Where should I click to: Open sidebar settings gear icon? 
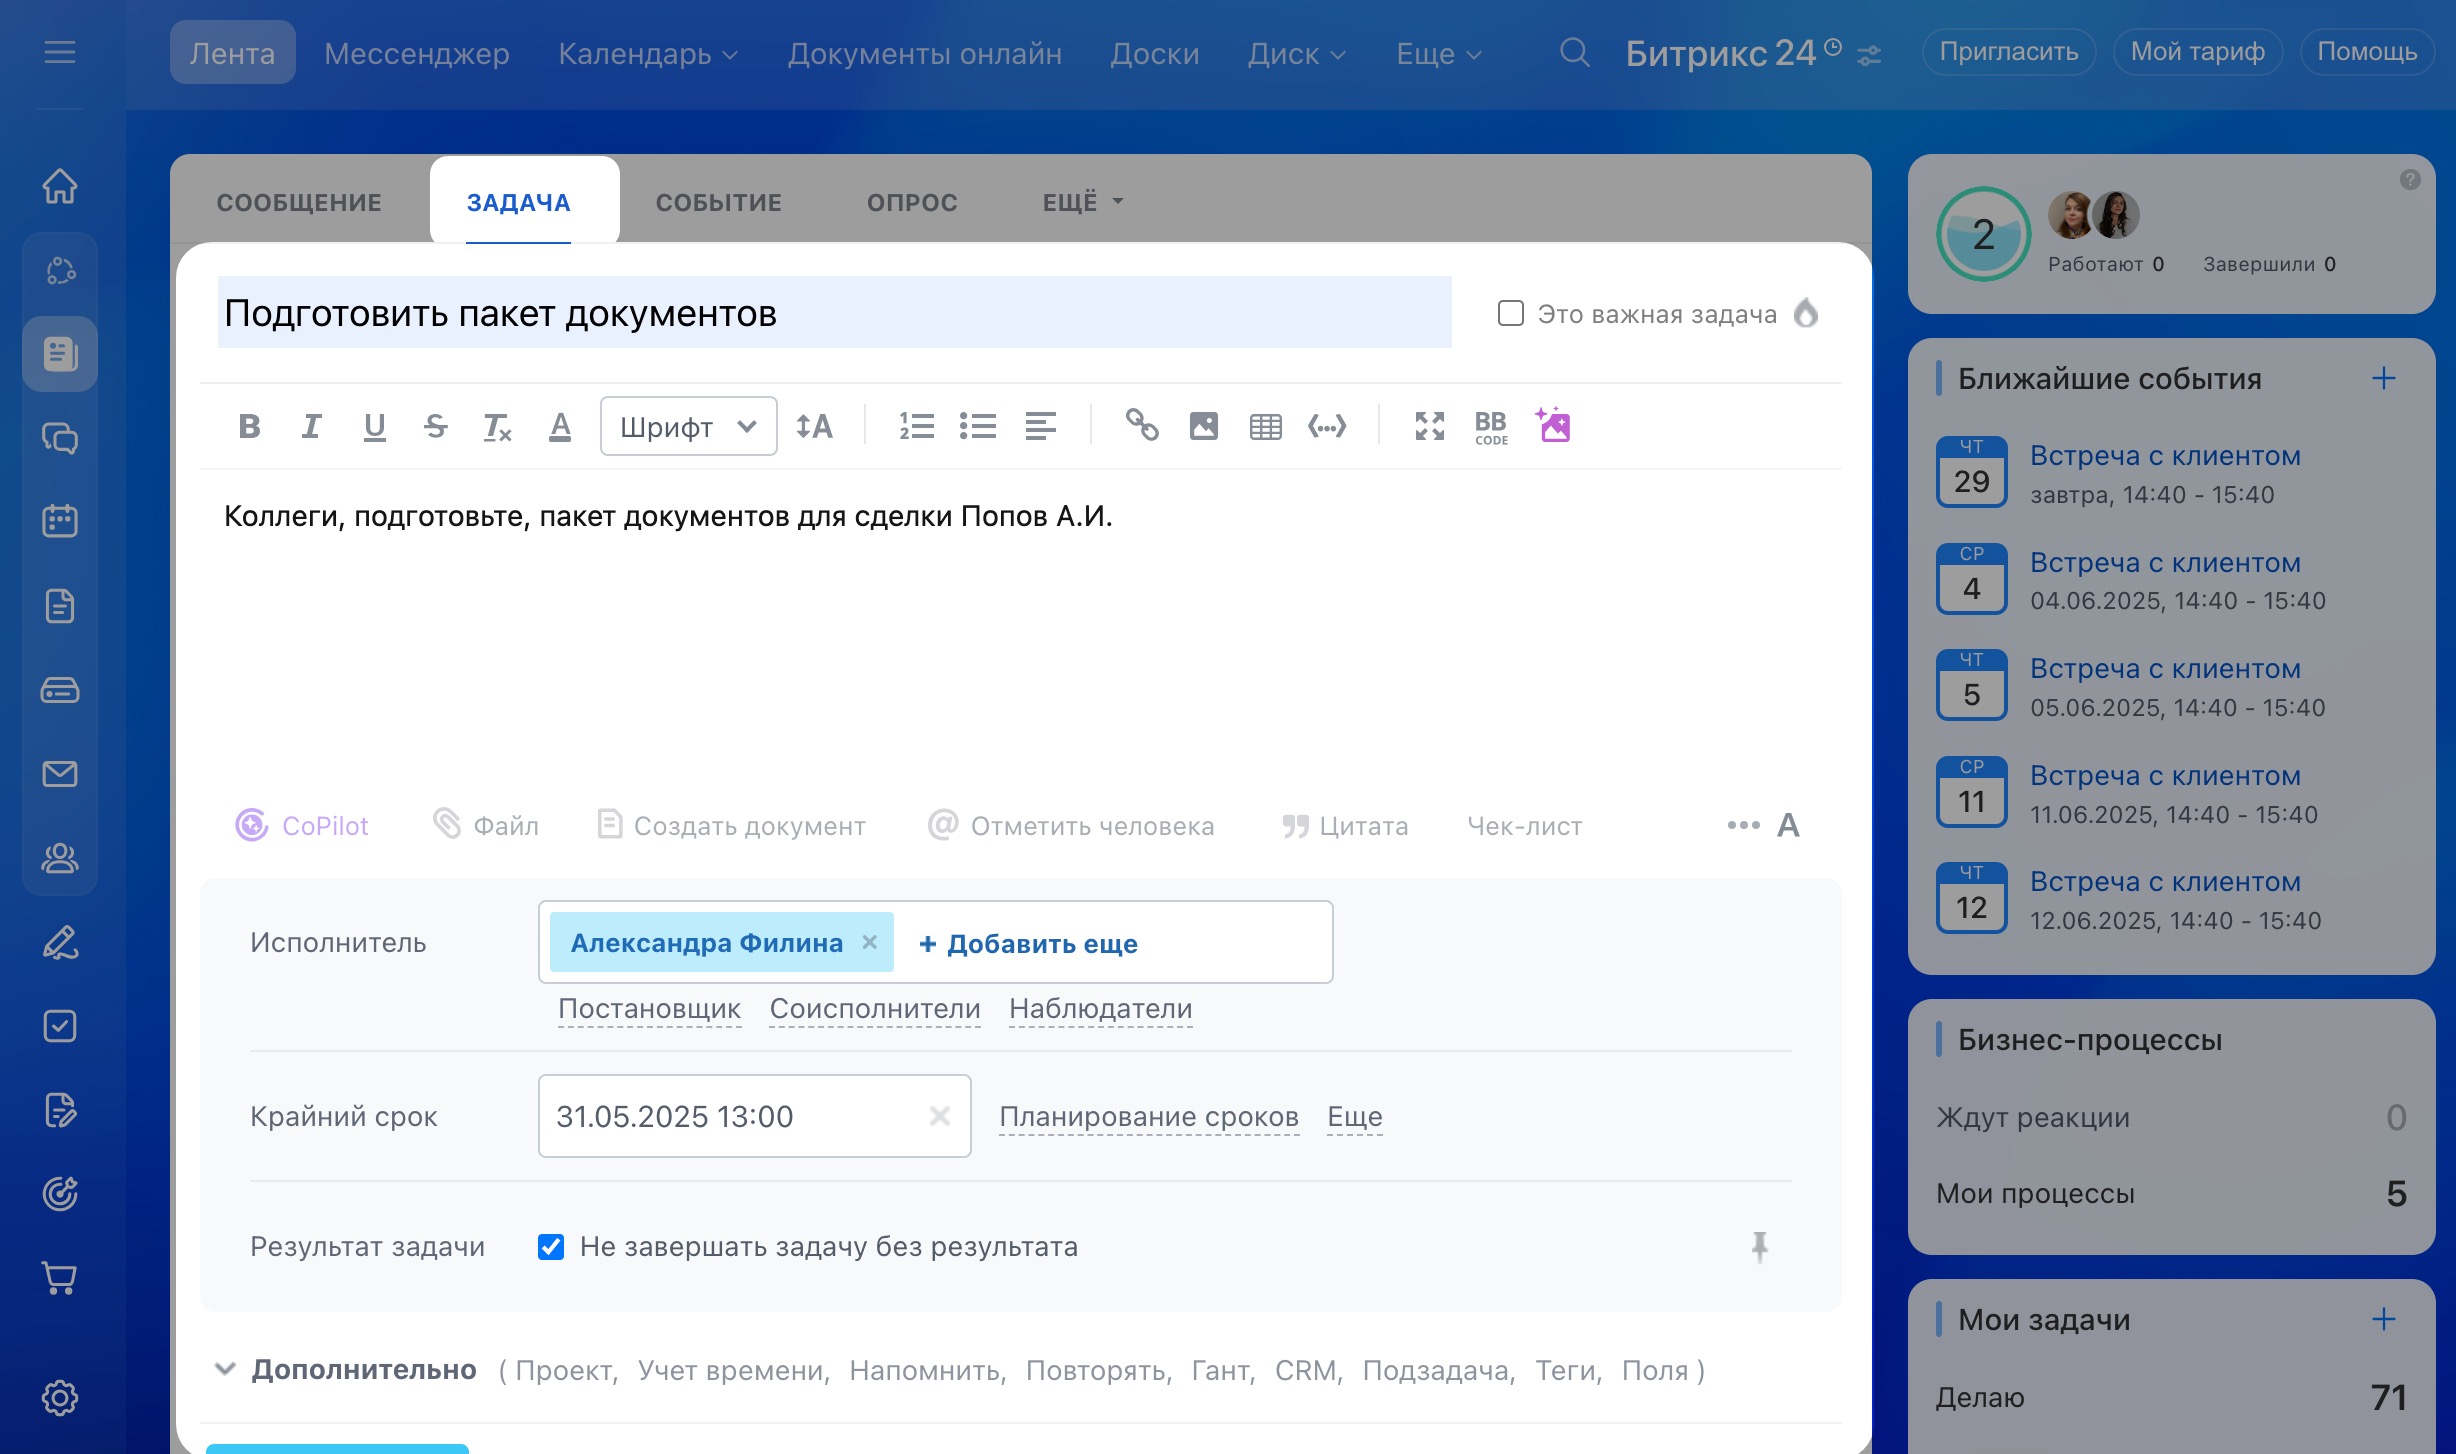[60, 1397]
